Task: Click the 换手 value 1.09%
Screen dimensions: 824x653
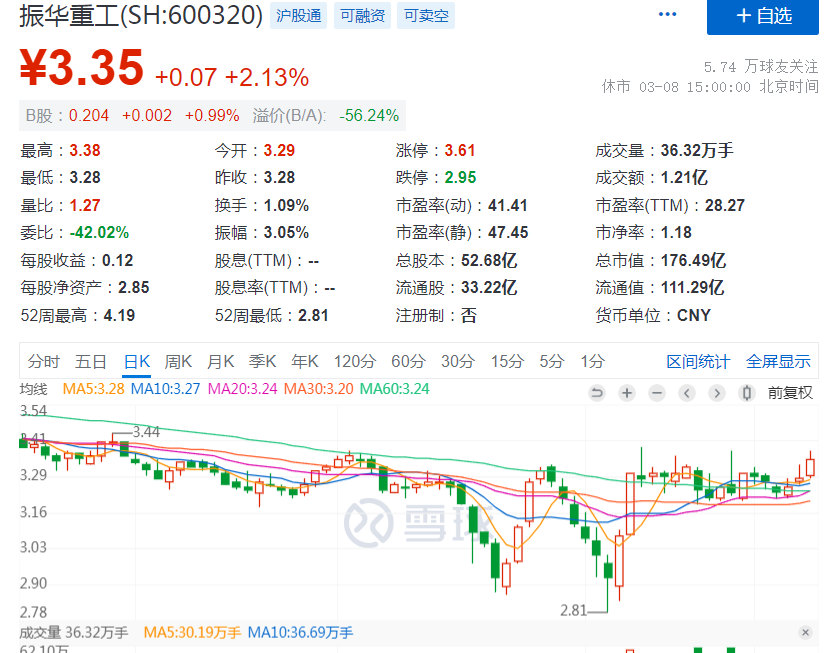Action: tap(286, 205)
